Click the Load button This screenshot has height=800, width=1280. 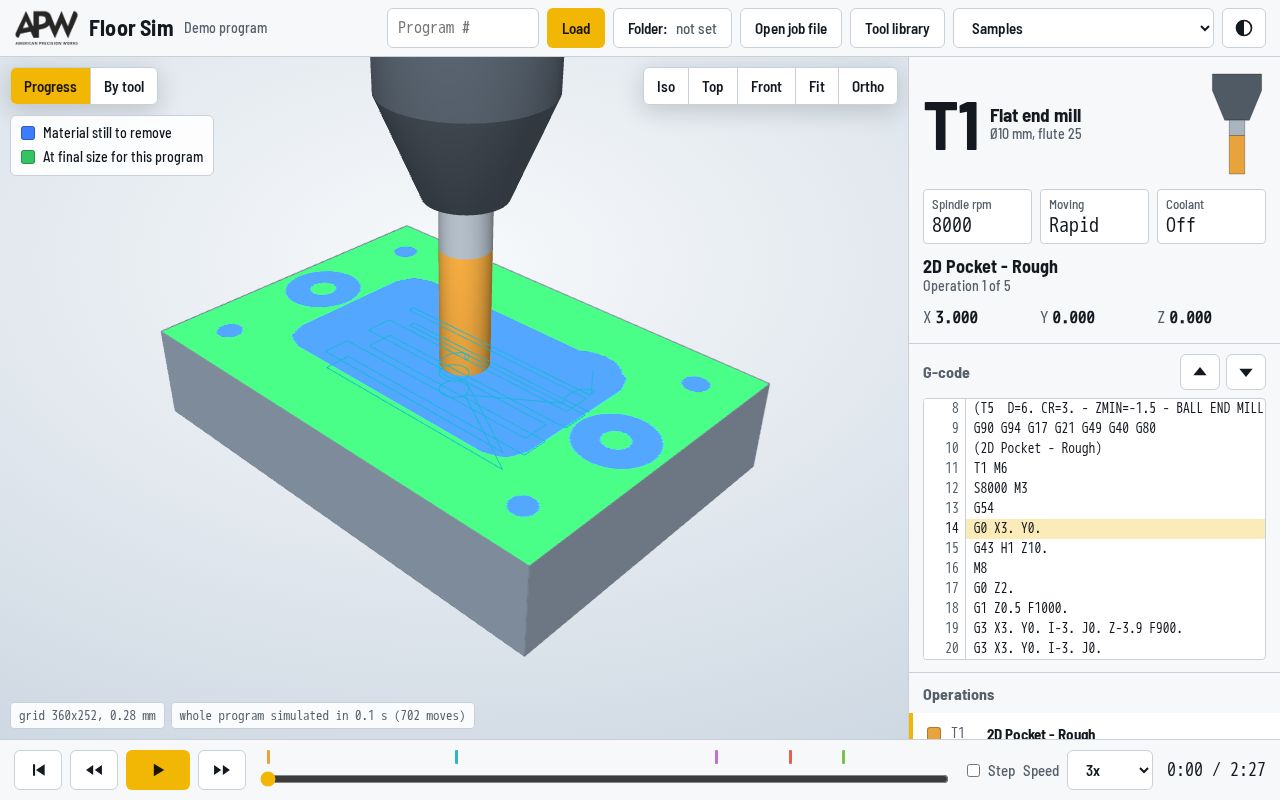click(576, 28)
